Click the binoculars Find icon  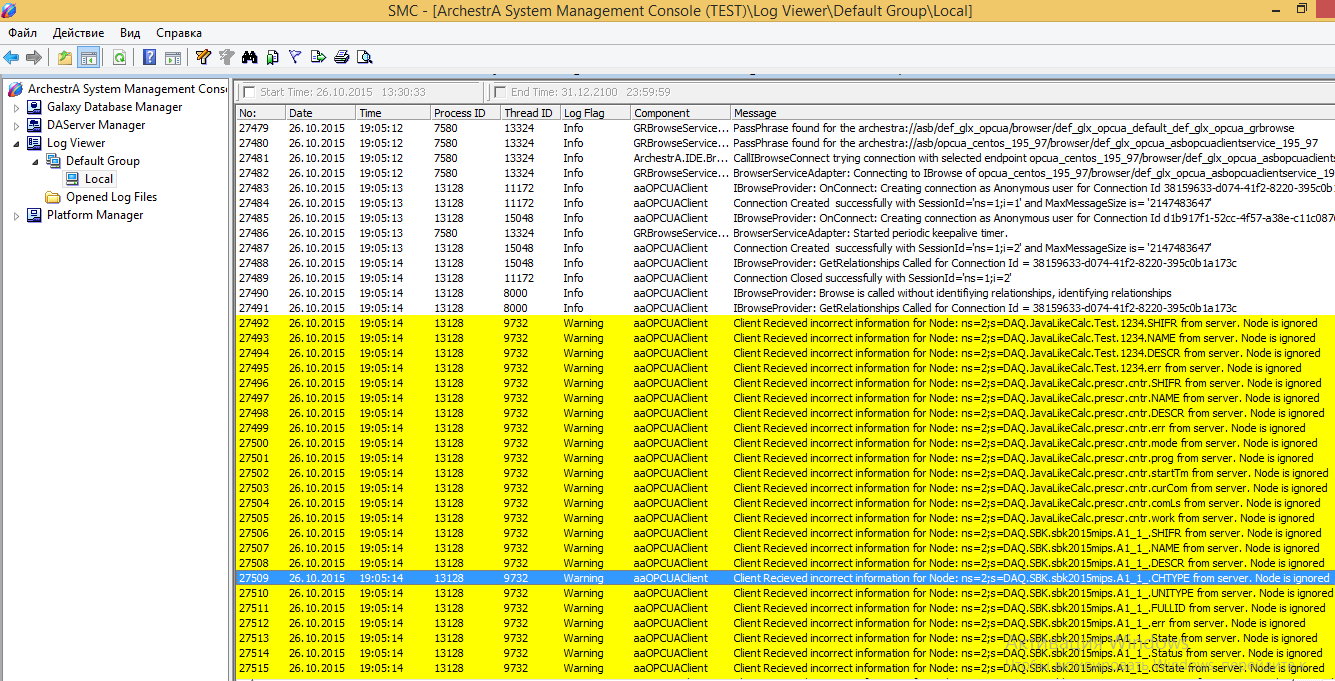[249, 58]
